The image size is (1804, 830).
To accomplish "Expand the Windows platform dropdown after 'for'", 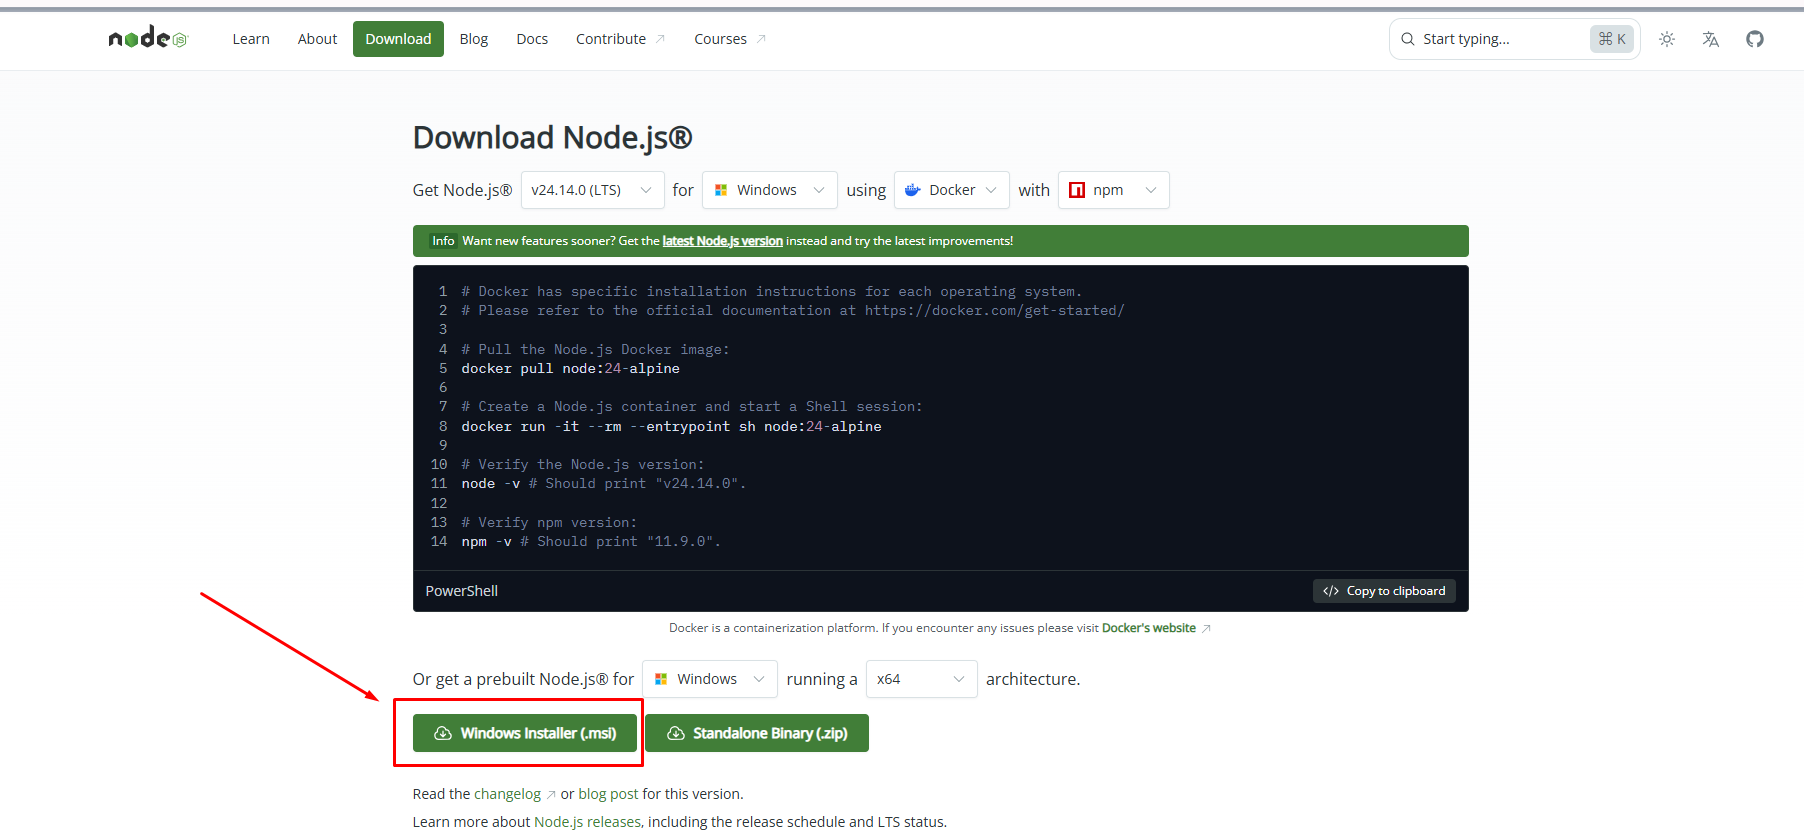I will click(769, 190).
